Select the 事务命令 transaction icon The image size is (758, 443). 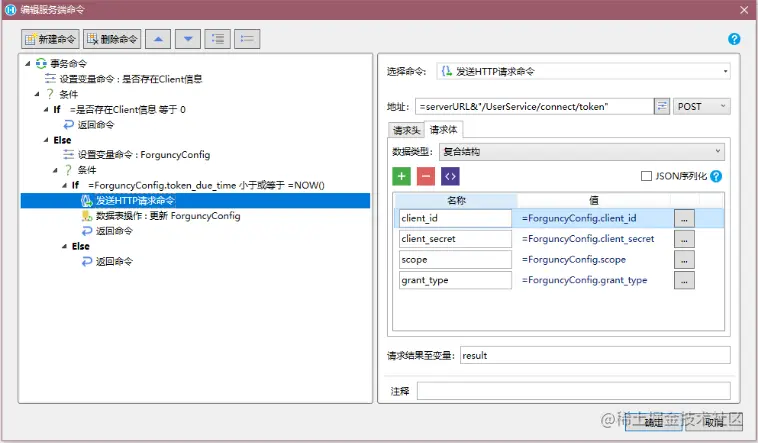click(x=41, y=63)
